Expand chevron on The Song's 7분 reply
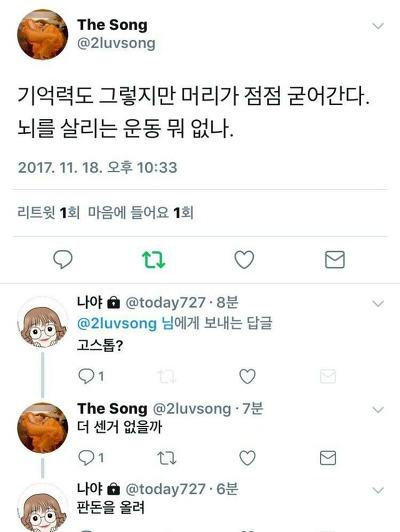The image size is (400, 532). point(378,410)
